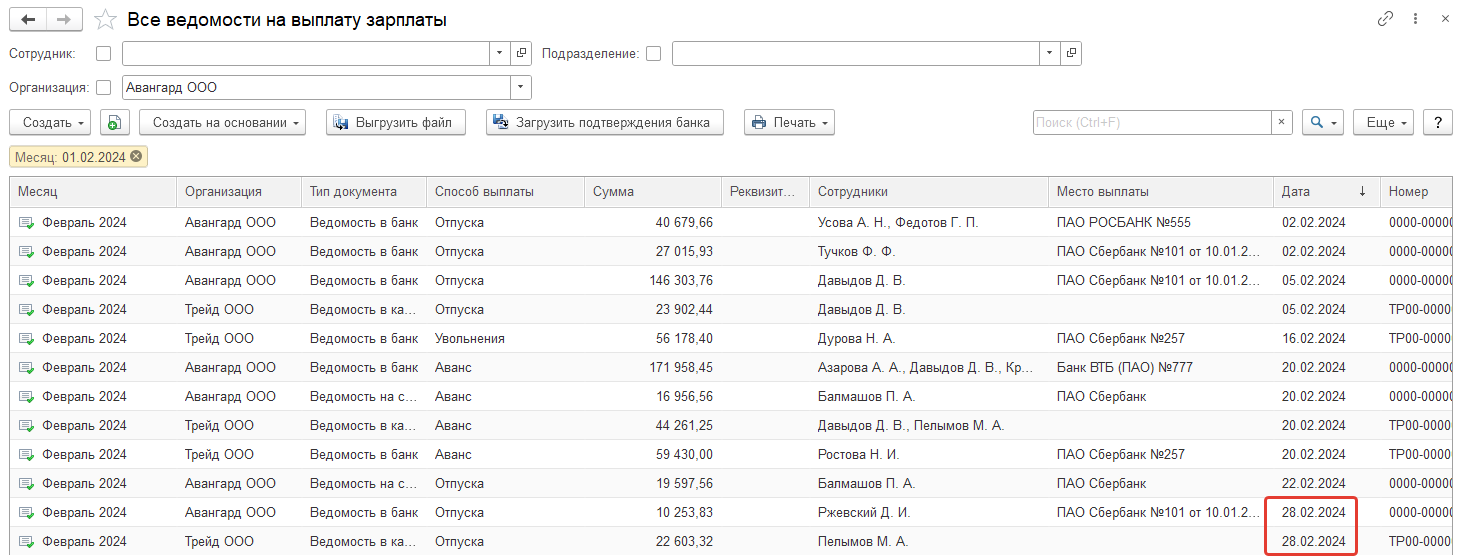Screen dimensions: 1468x556
Task: Open the three-dot options menu at top right
Action: tap(1415, 19)
